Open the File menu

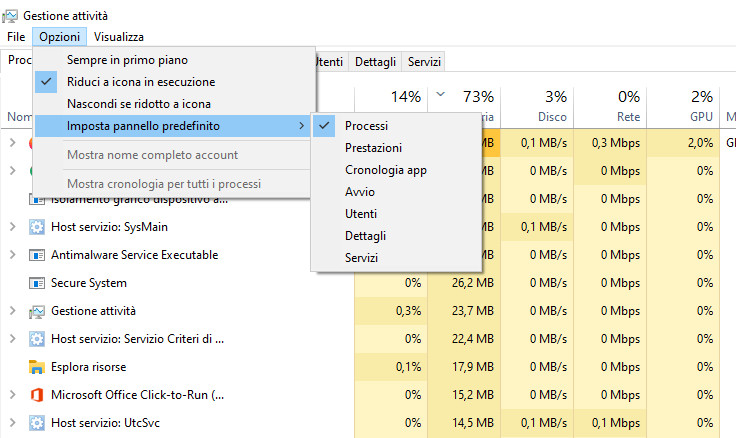point(16,36)
